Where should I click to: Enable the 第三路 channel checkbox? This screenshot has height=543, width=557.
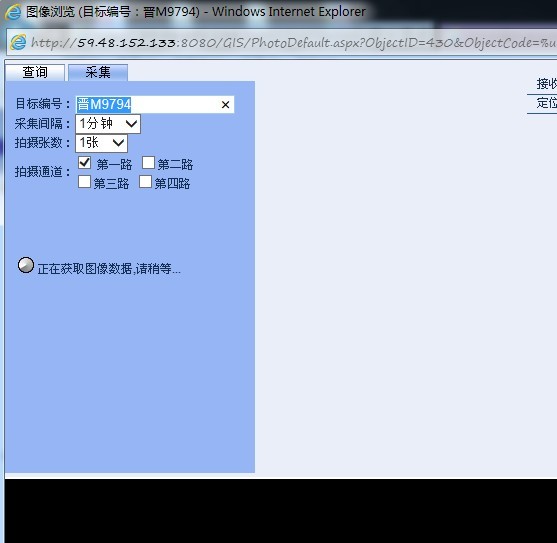[84, 181]
